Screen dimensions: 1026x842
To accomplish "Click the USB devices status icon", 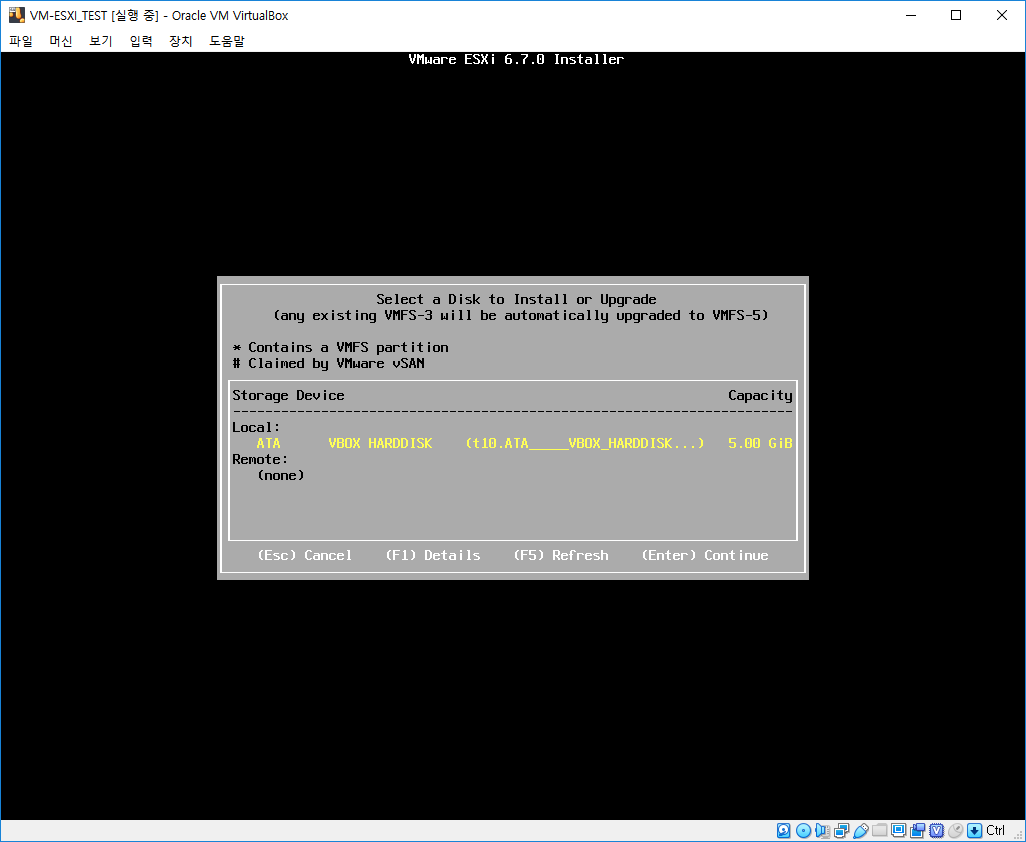I will 860,830.
